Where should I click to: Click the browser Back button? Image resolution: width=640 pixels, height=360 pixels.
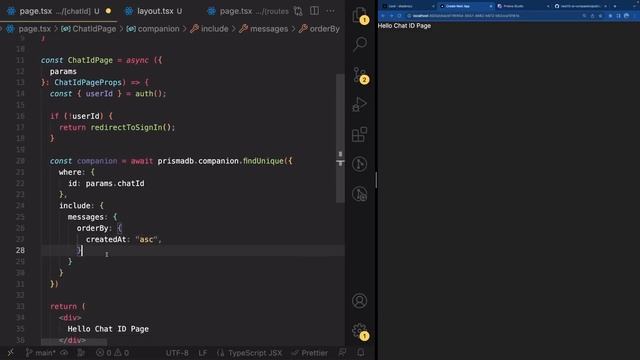(383, 16)
